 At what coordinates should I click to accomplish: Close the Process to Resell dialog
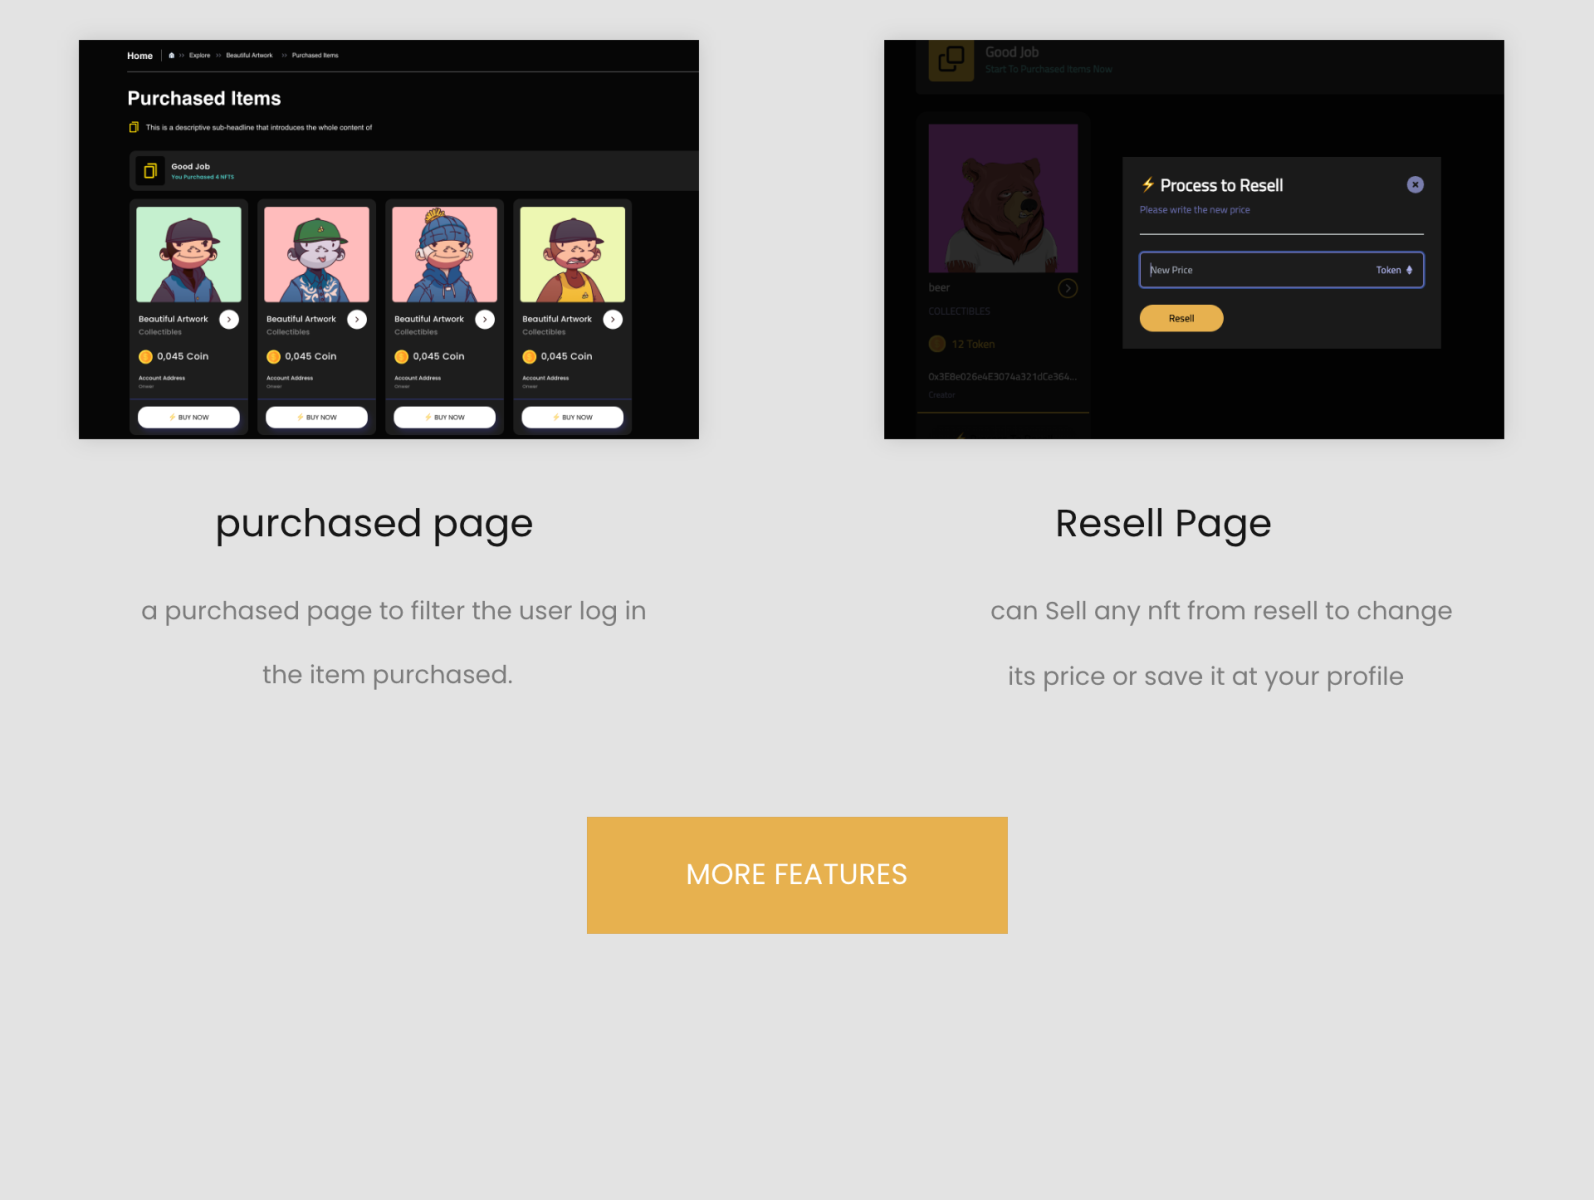[1414, 185]
